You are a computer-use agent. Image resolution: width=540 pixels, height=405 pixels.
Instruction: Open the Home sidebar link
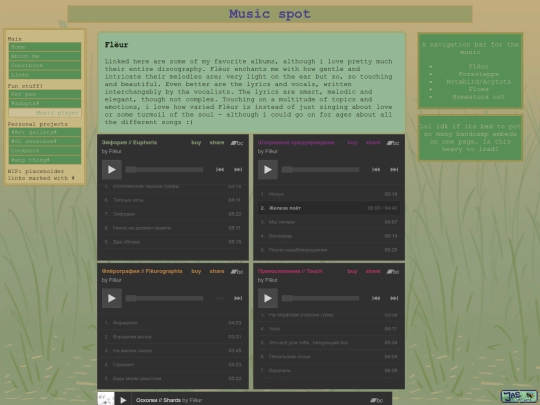(45, 47)
